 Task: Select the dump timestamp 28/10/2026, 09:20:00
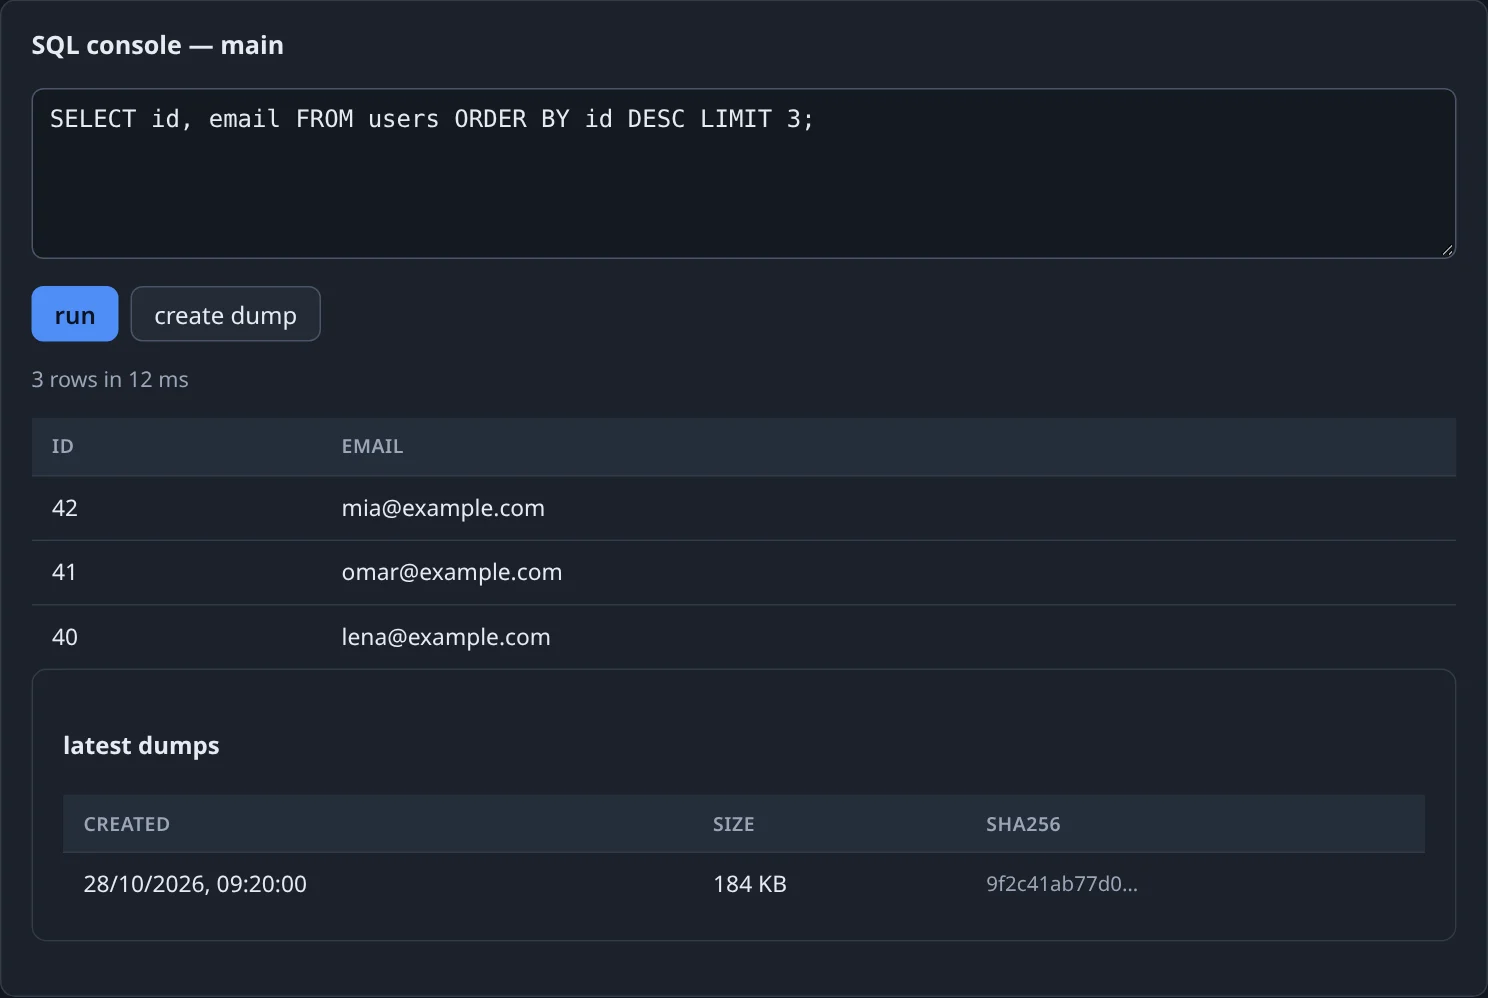[195, 884]
